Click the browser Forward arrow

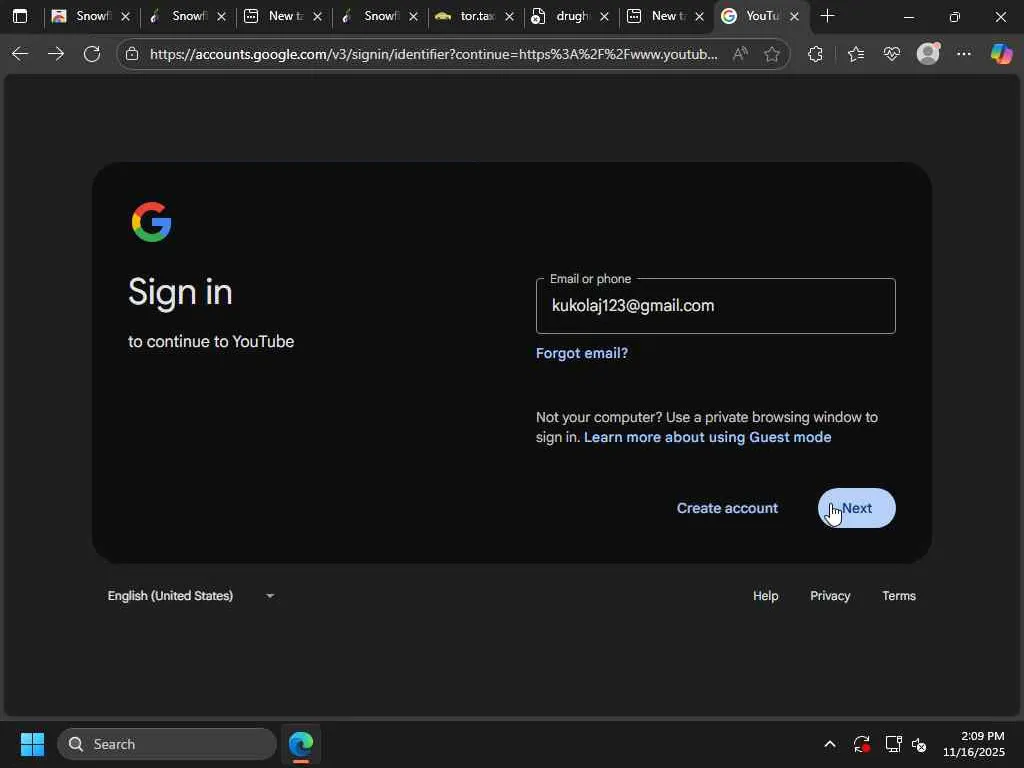click(x=56, y=54)
